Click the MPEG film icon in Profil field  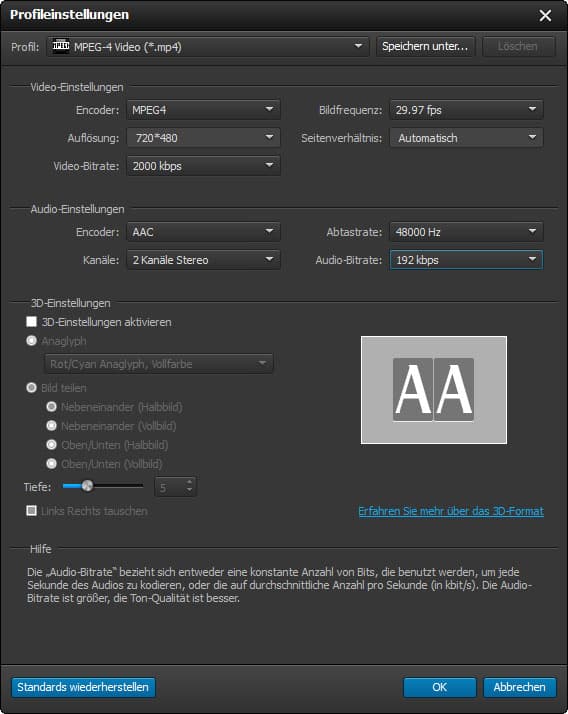61,46
